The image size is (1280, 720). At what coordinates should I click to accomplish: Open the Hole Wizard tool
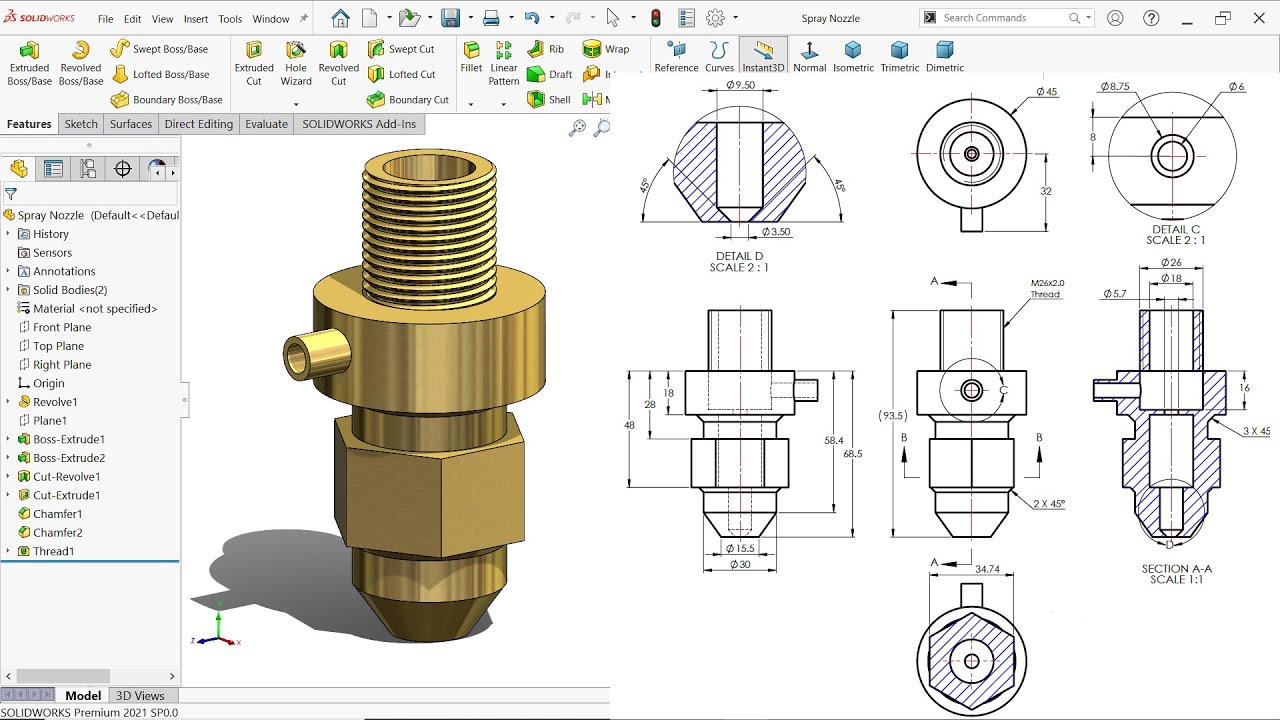coord(296,64)
